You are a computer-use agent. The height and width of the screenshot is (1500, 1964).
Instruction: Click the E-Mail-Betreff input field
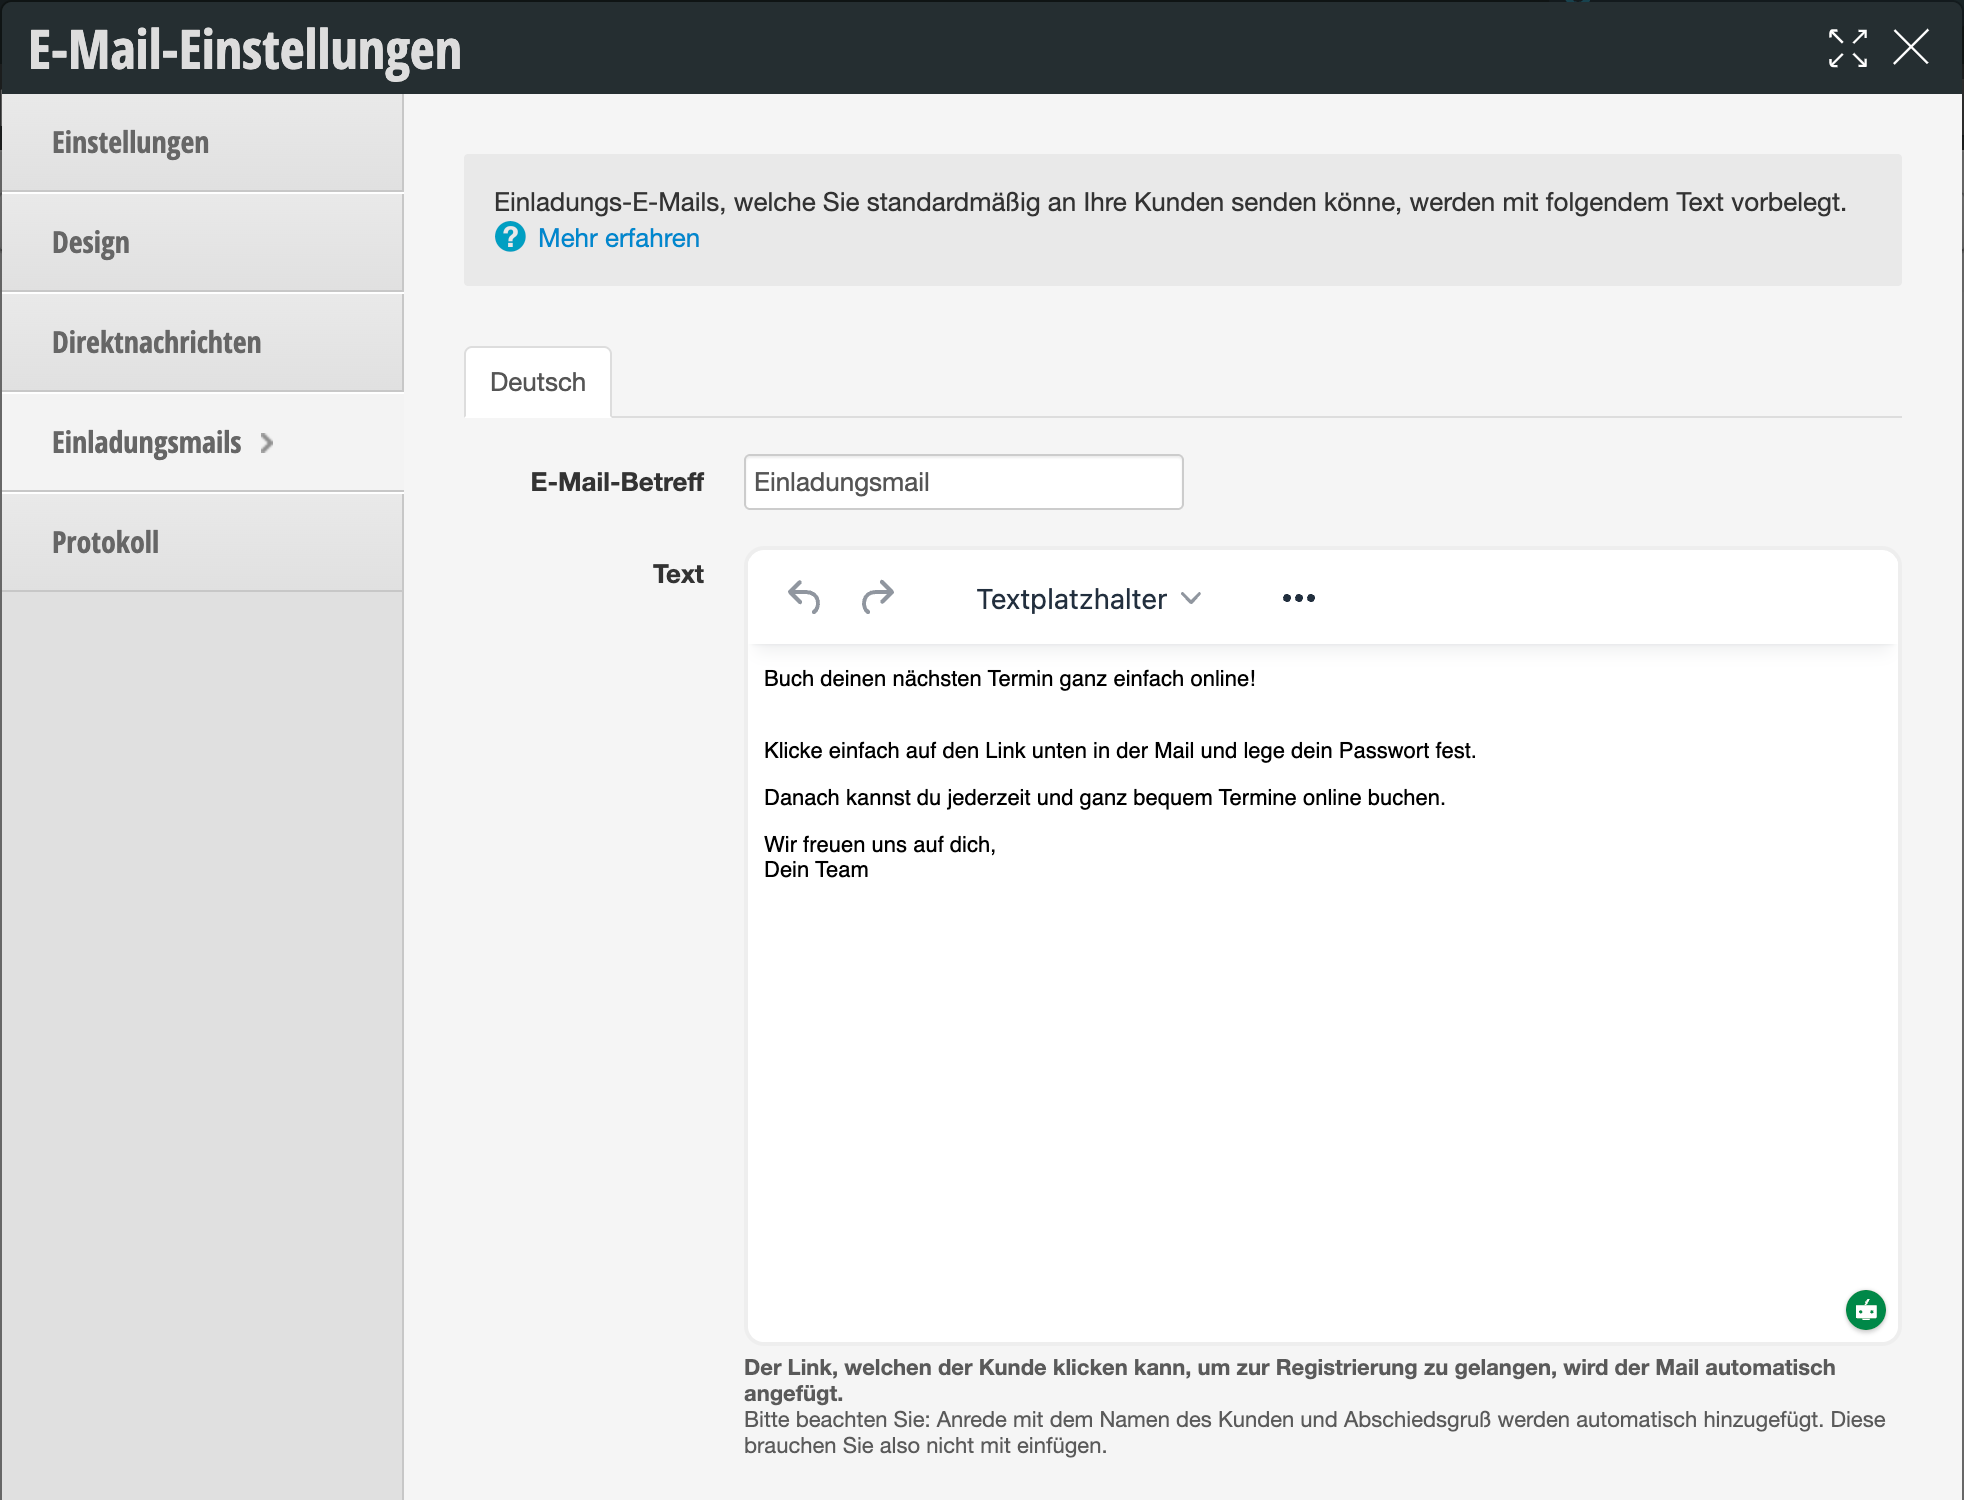point(963,482)
